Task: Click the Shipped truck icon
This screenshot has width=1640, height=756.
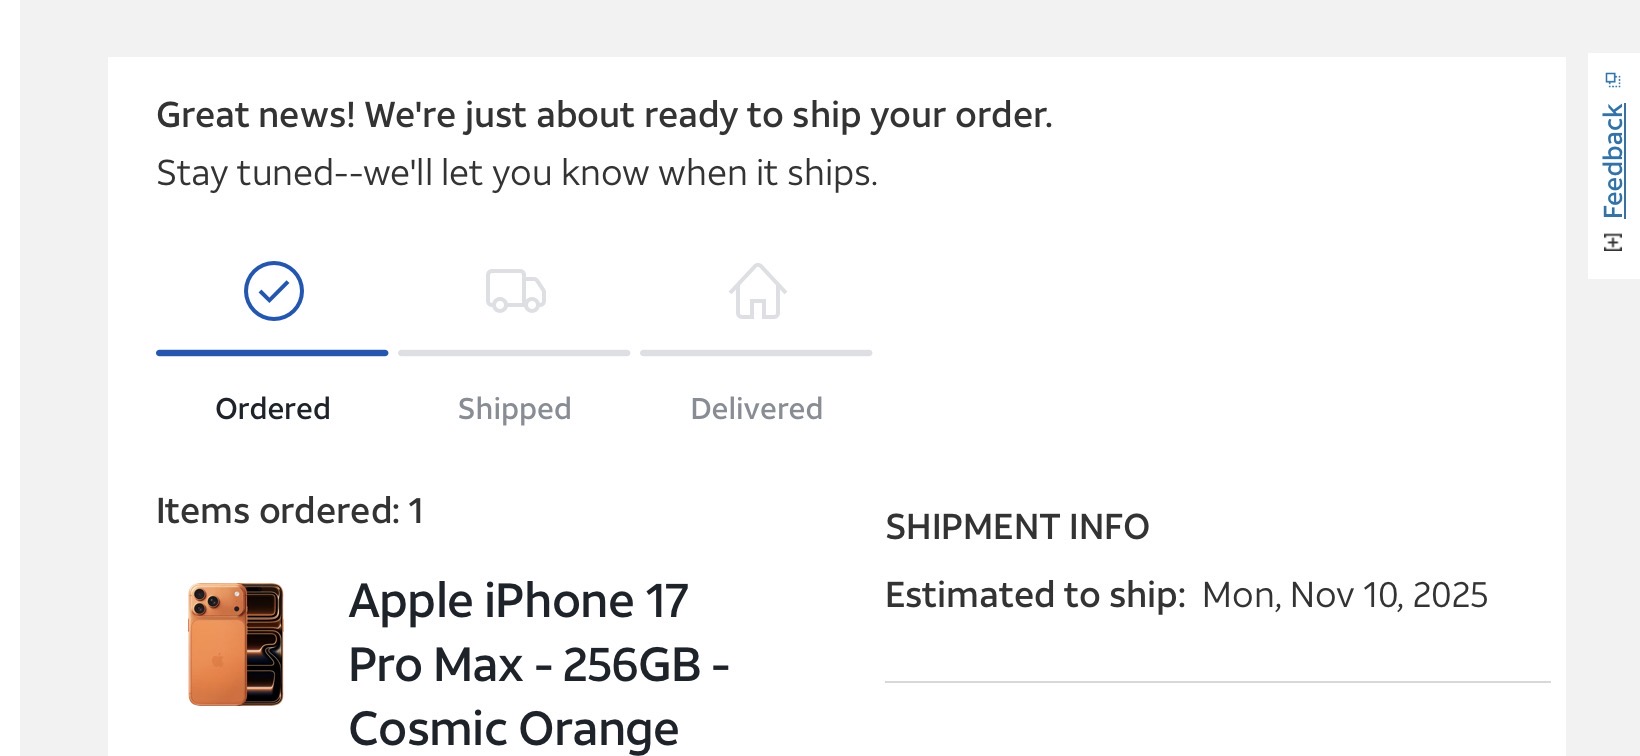Action: pyautogui.click(x=515, y=291)
